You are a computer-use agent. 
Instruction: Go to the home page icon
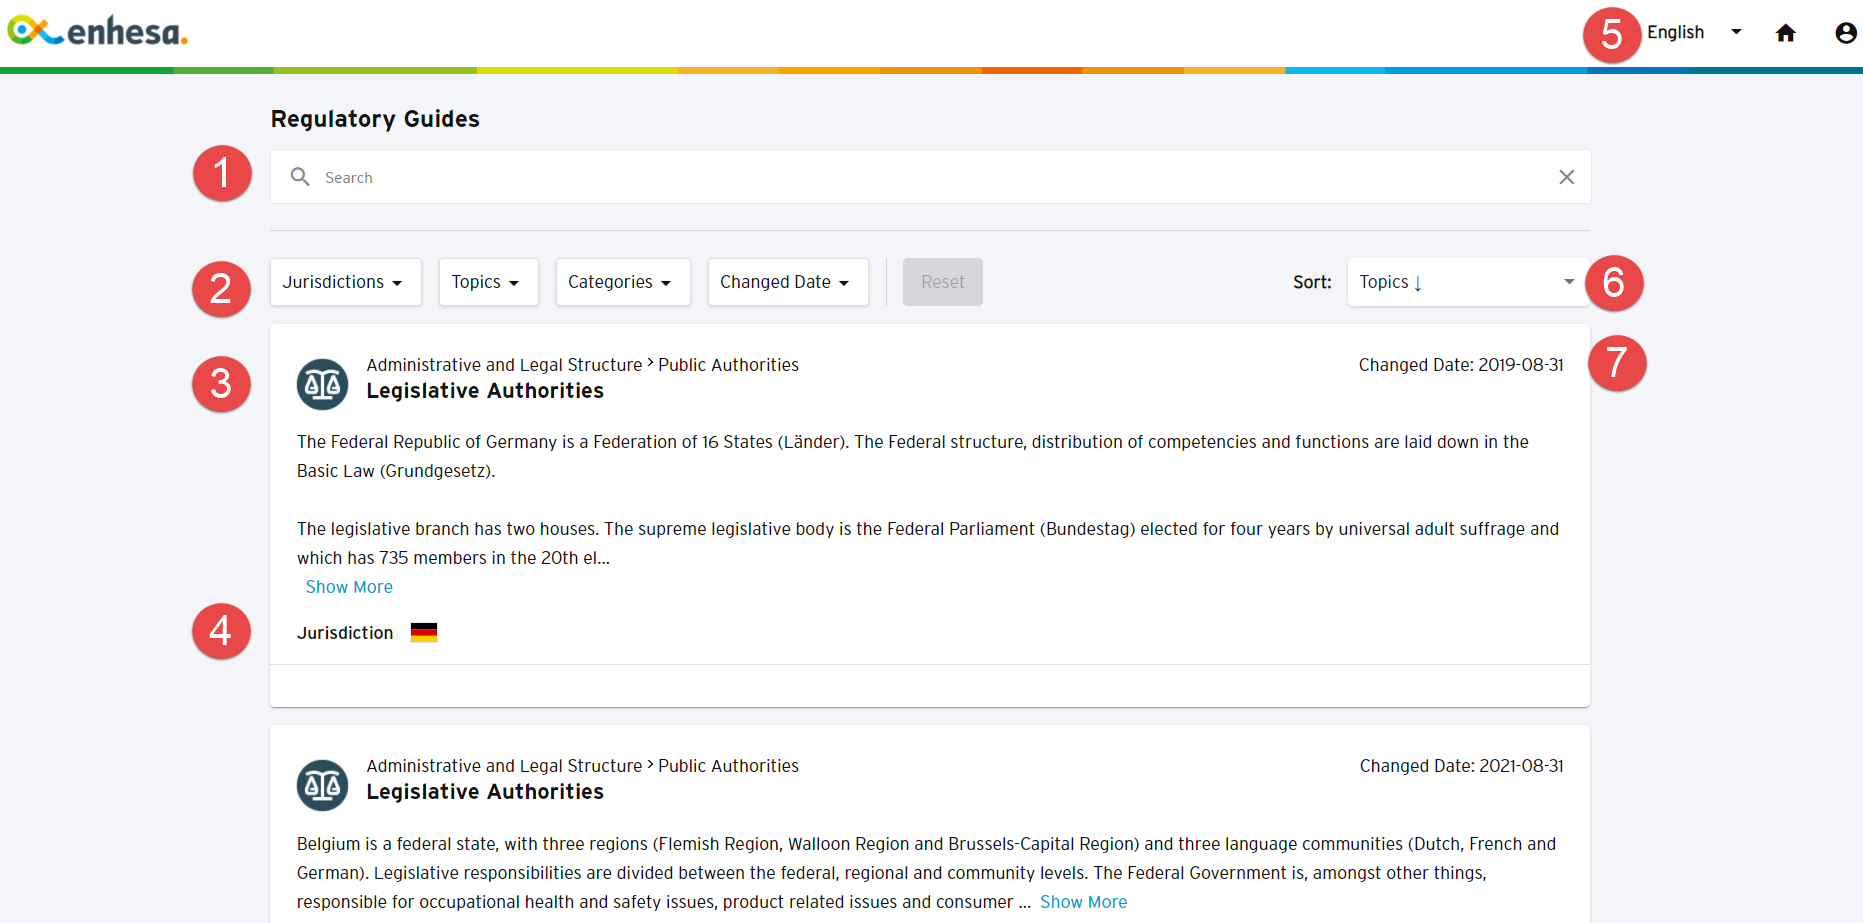(1786, 33)
